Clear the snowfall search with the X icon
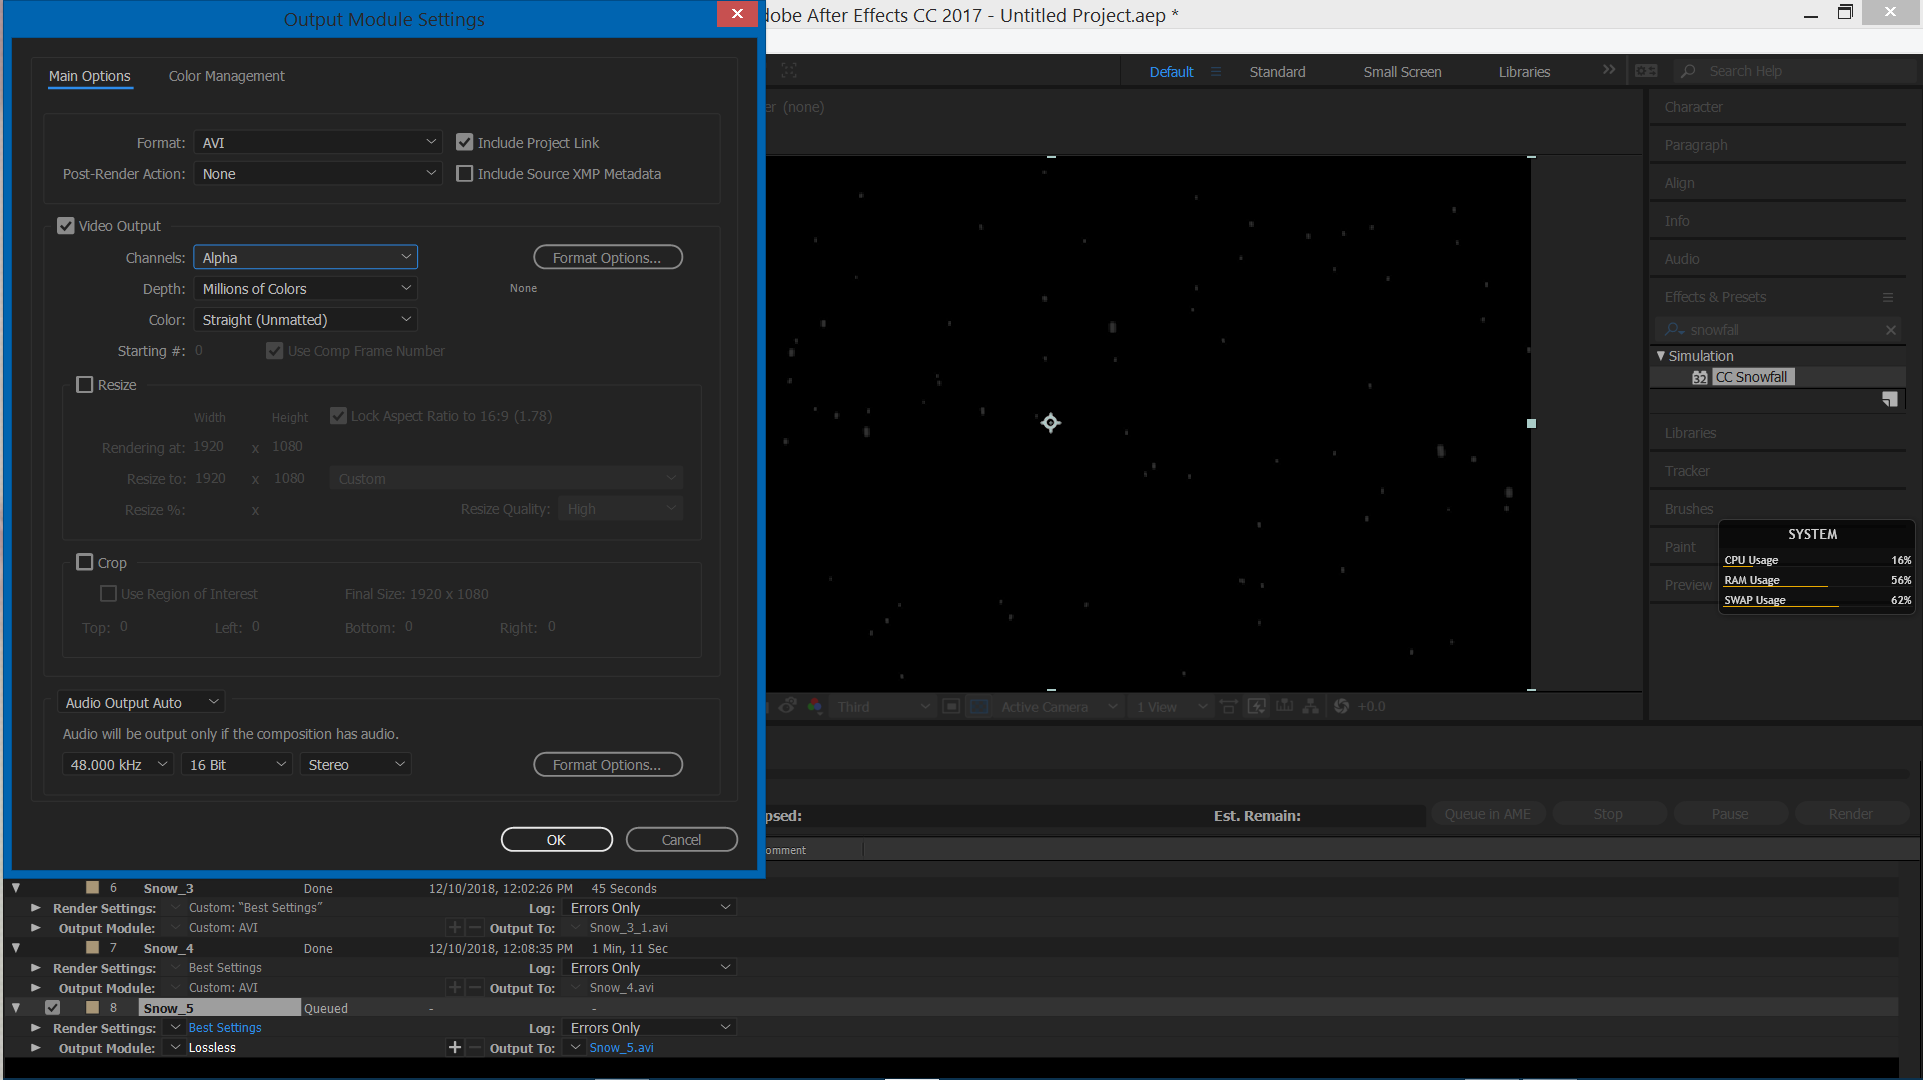Screen dimensions: 1925x1080 (1890, 330)
